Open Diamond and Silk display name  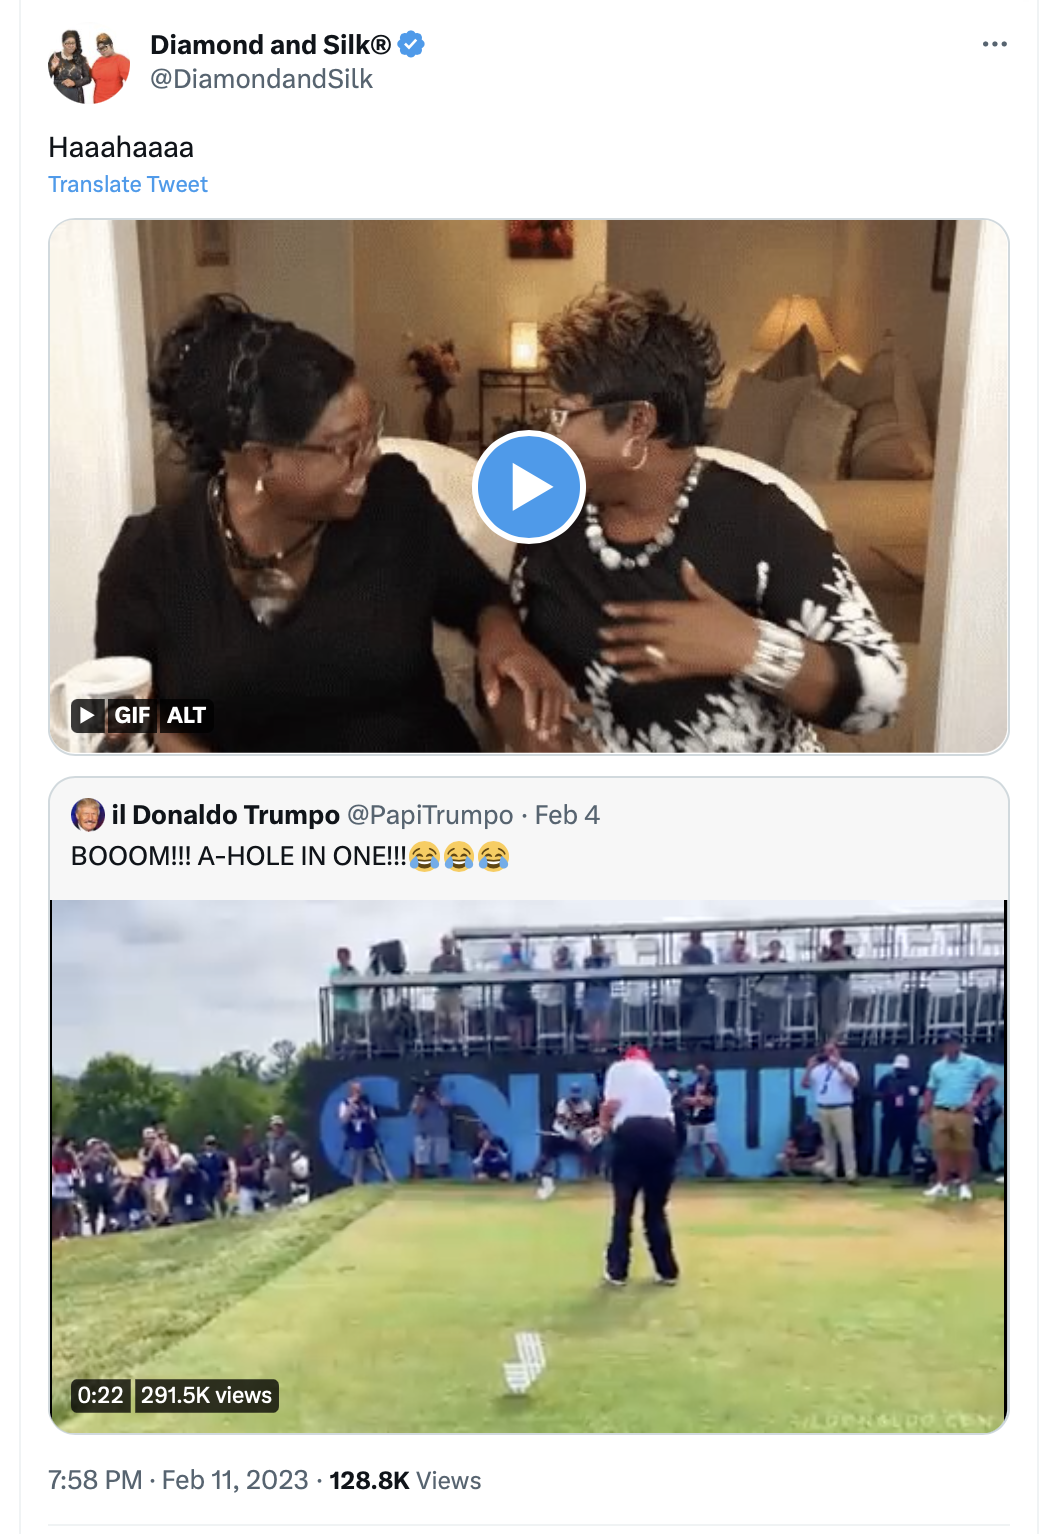[270, 45]
